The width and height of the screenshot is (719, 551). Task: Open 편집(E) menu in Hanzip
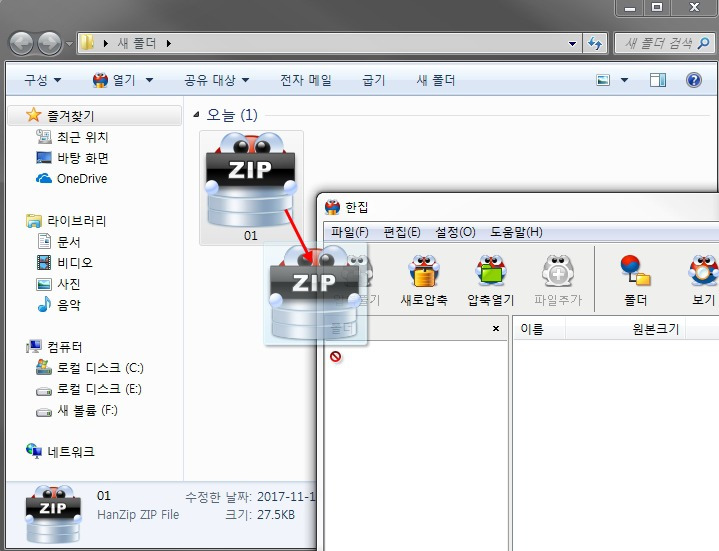402,232
